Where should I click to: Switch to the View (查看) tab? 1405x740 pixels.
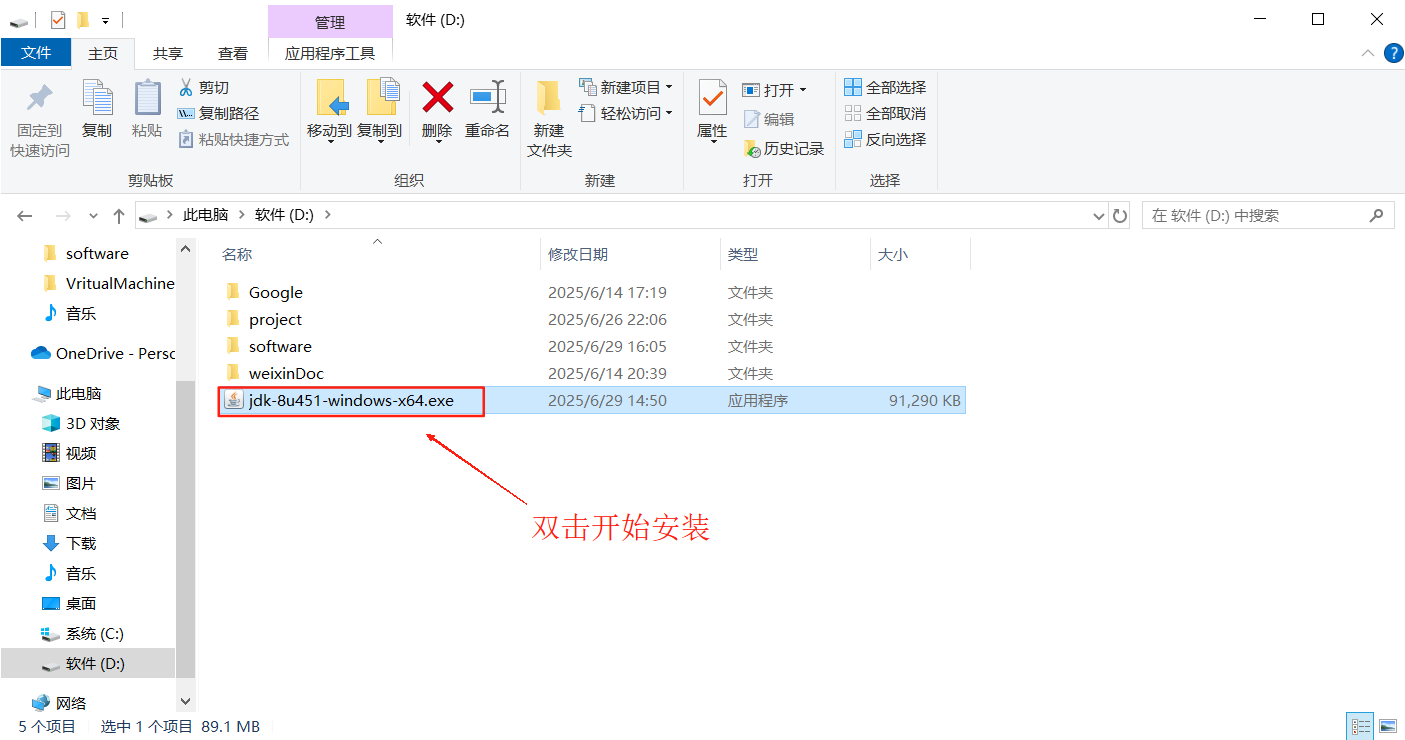point(233,53)
